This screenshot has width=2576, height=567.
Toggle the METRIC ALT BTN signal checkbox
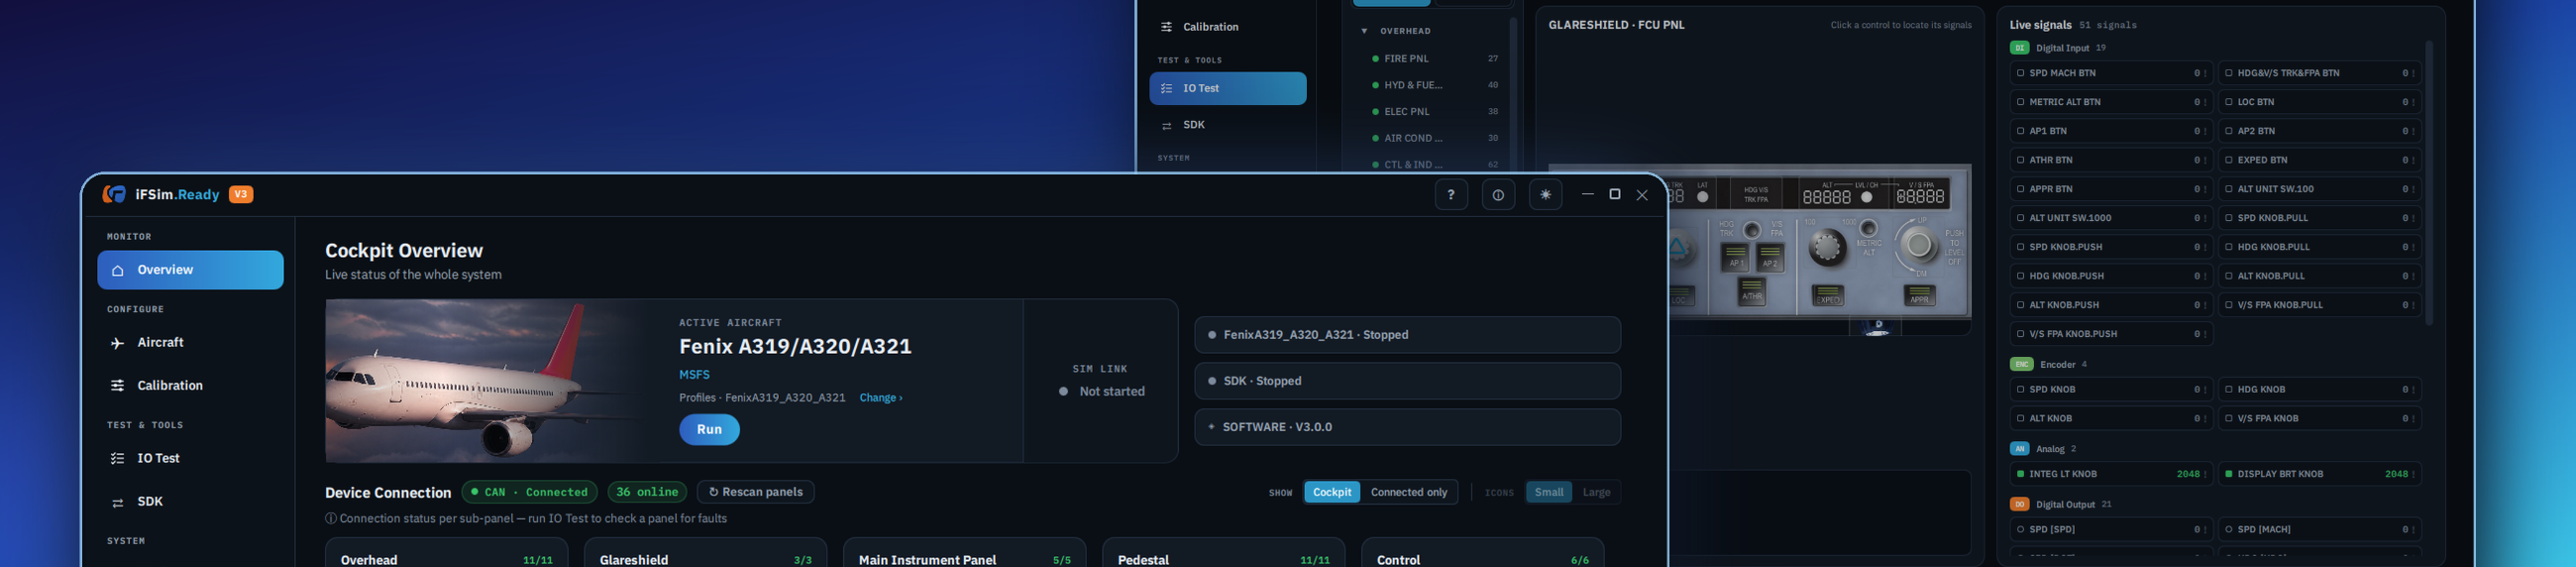[x=2020, y=102]
